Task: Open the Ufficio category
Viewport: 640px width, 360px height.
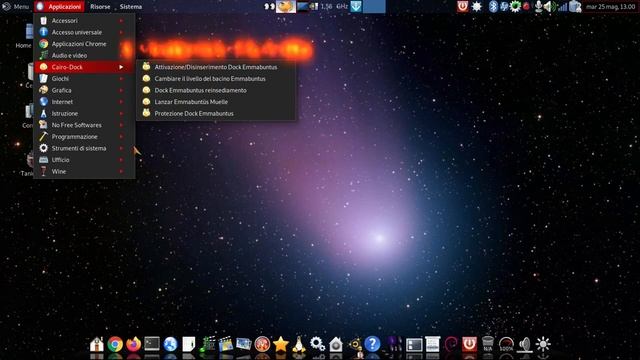Action: (x=84, y=160)
